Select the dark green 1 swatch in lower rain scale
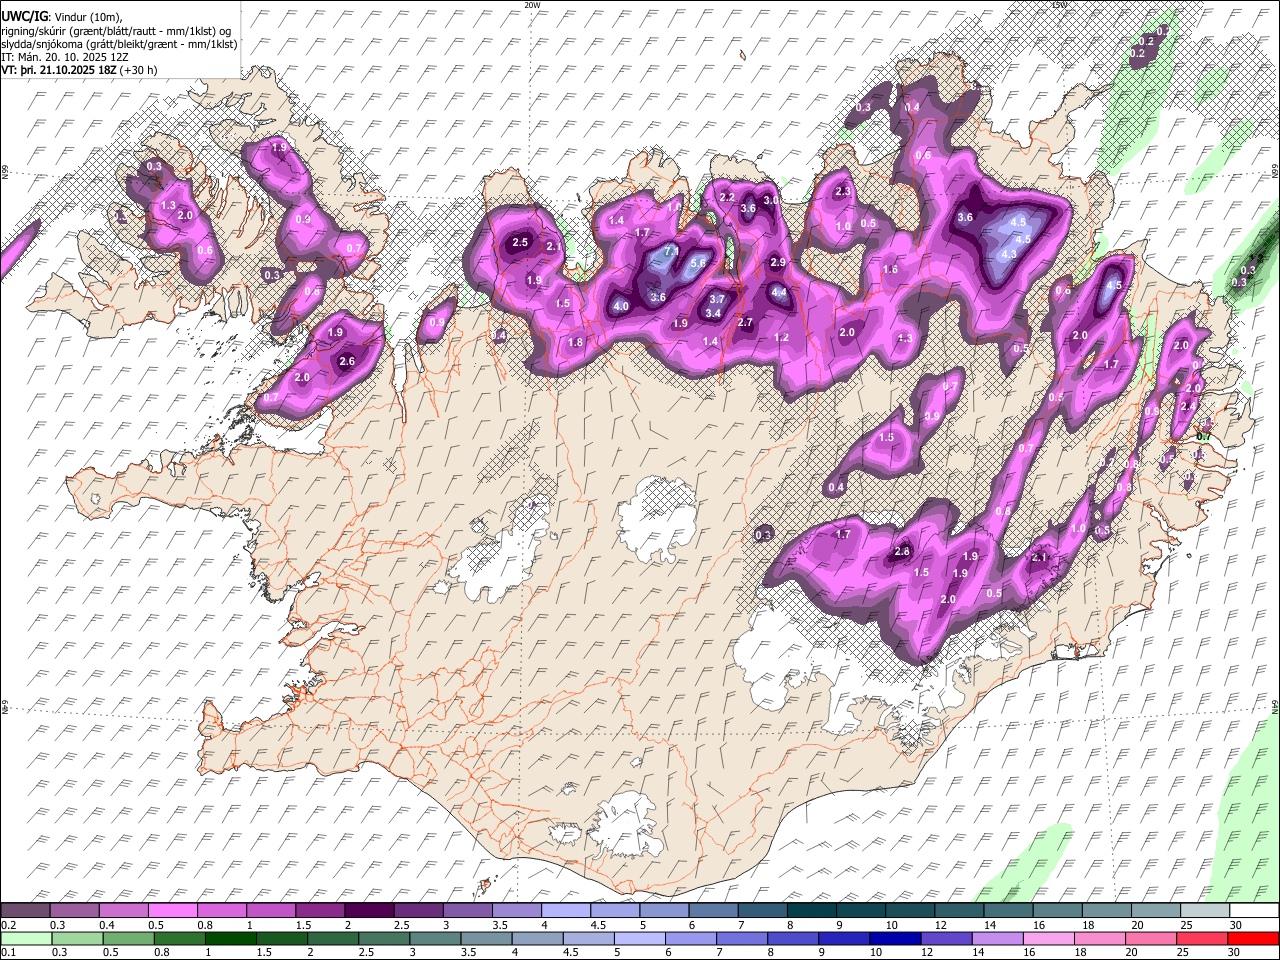Screen dimensions: 1280x960 click(x=231, y=938)
